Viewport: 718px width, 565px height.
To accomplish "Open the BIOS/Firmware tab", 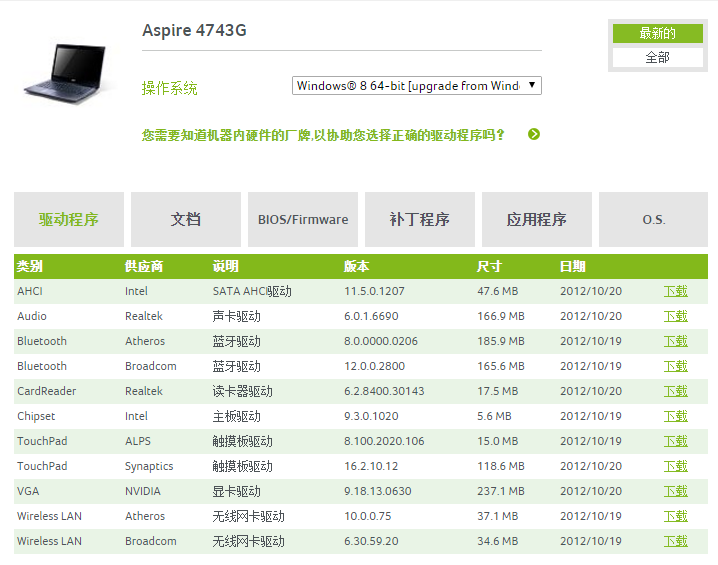I will tap(303, 219).
